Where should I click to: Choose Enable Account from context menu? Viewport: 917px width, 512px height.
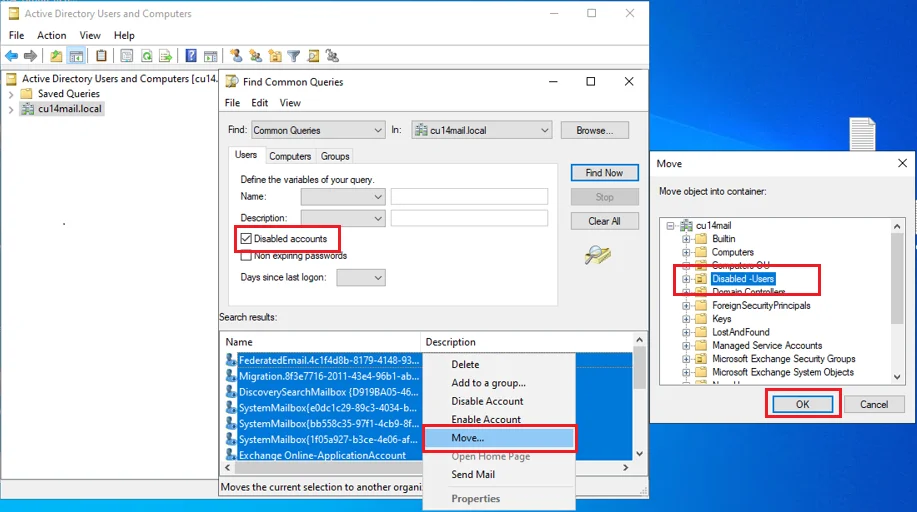(499, 420)
